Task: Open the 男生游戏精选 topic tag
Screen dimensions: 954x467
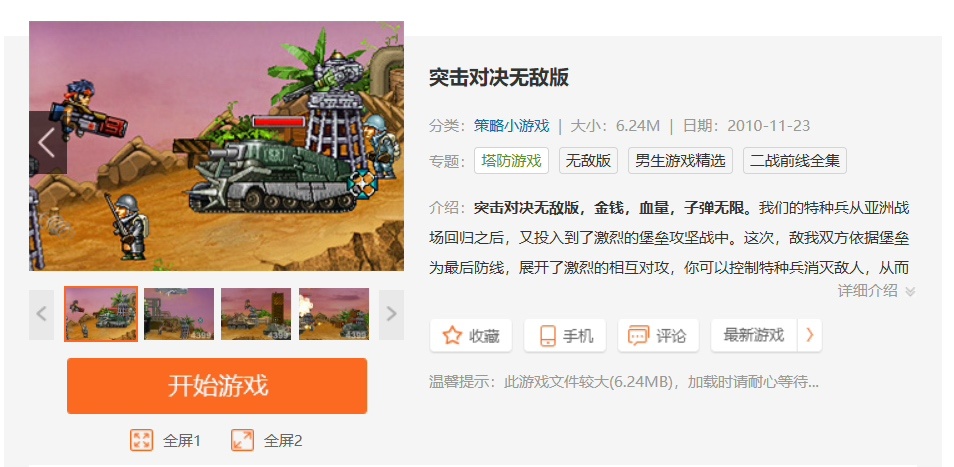Action: click(680, 161)
